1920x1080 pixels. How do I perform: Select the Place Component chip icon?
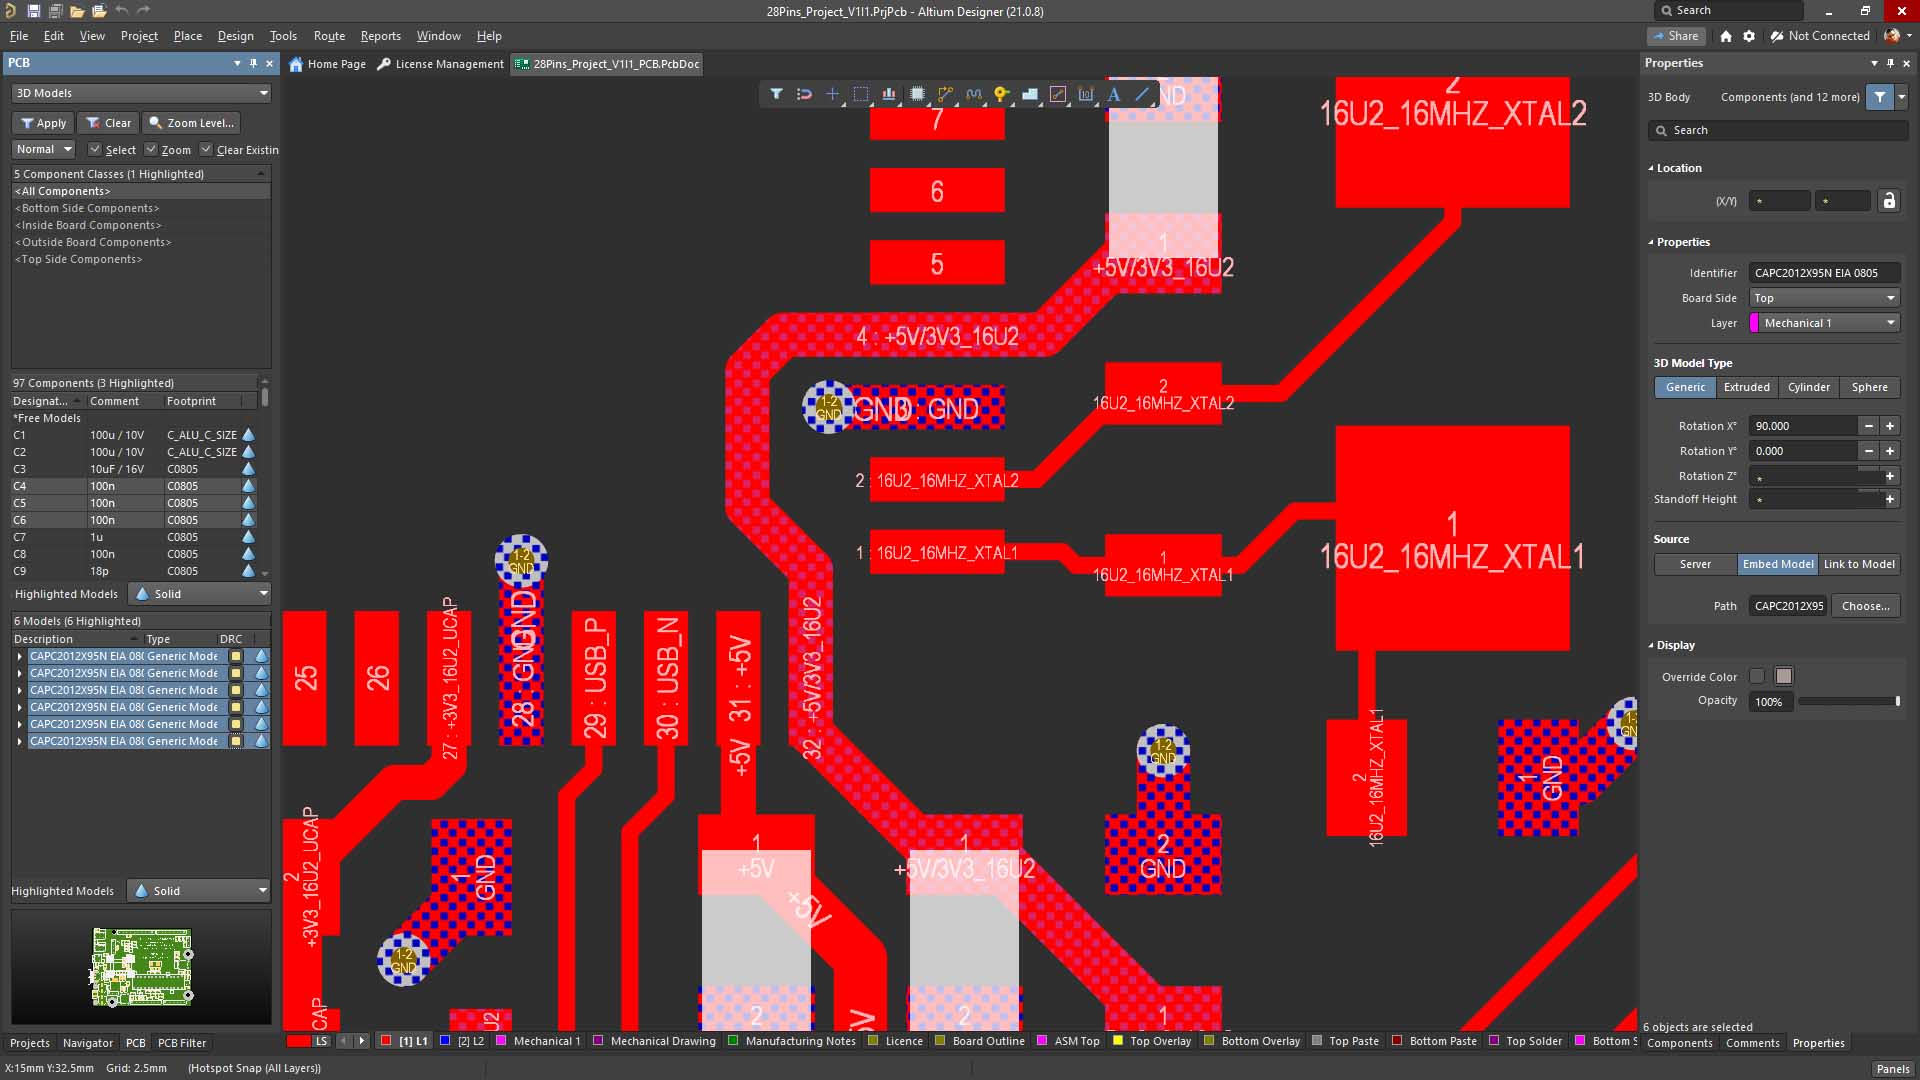917,94
